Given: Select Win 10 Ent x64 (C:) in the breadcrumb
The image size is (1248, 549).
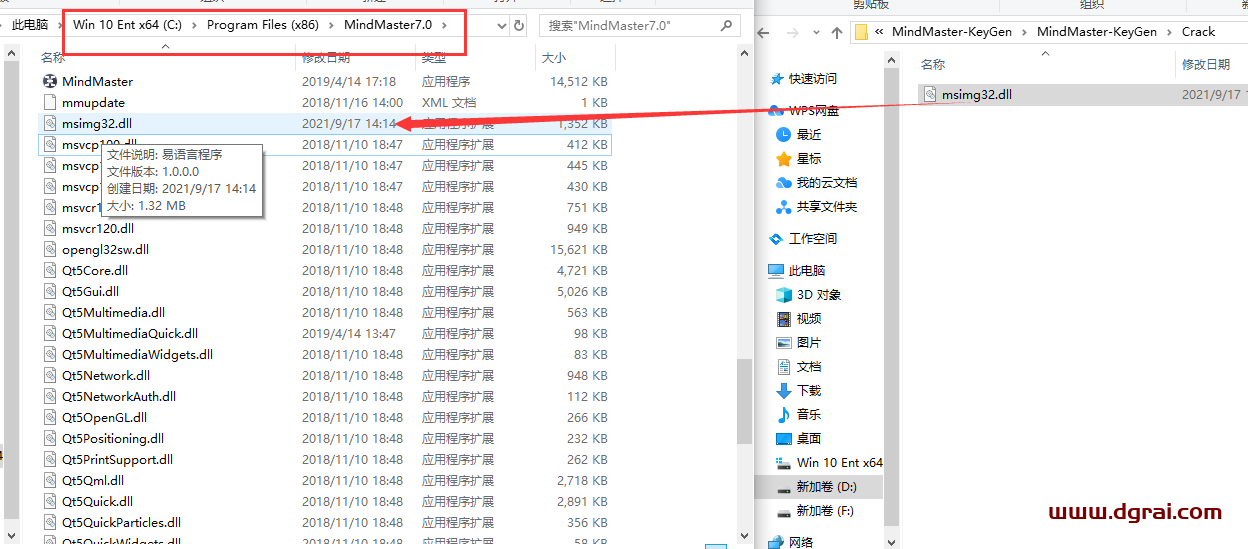Looking at the screenshot, I should [128, 25].
